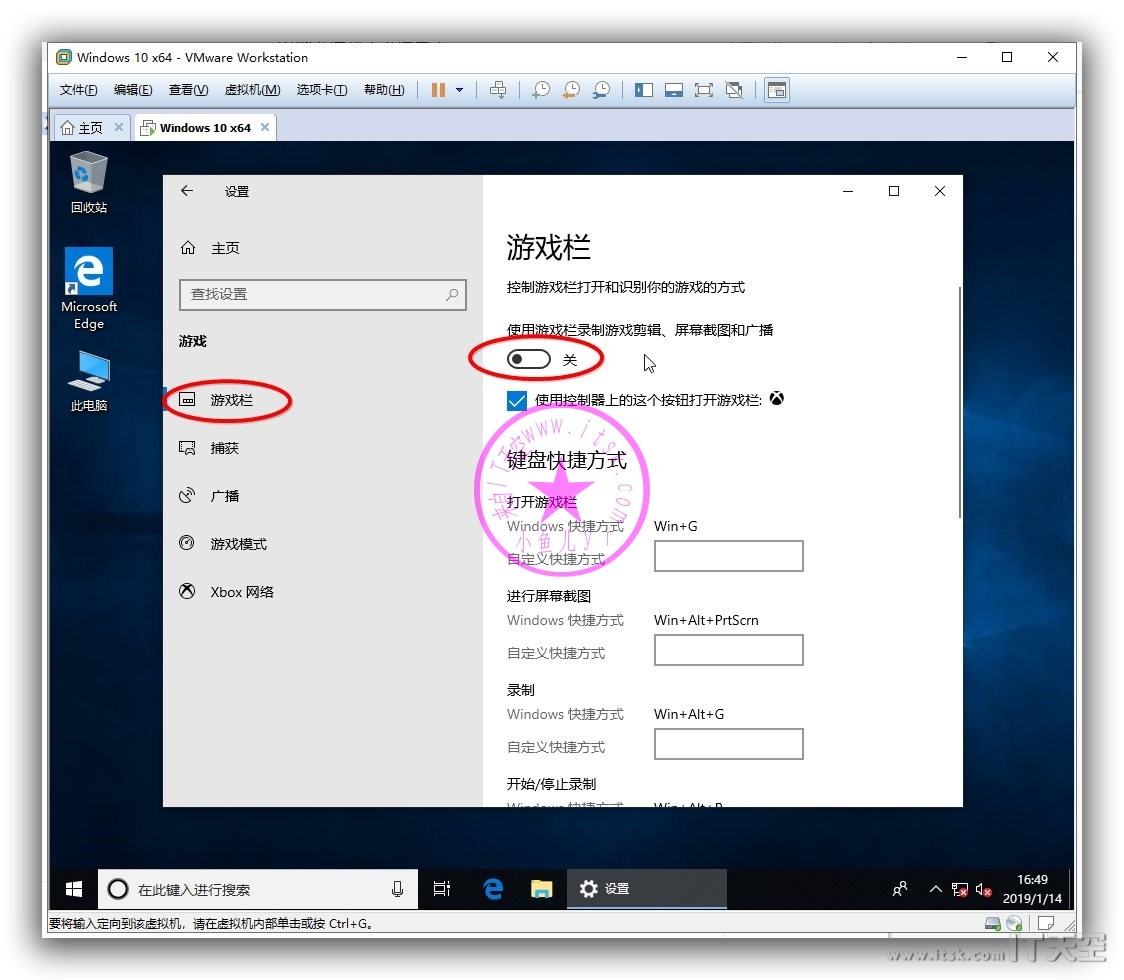The height and width of the screenshot is (980, 1124).
Task: Launch Edge from the taskbar
Action: [x=493, y=890]
